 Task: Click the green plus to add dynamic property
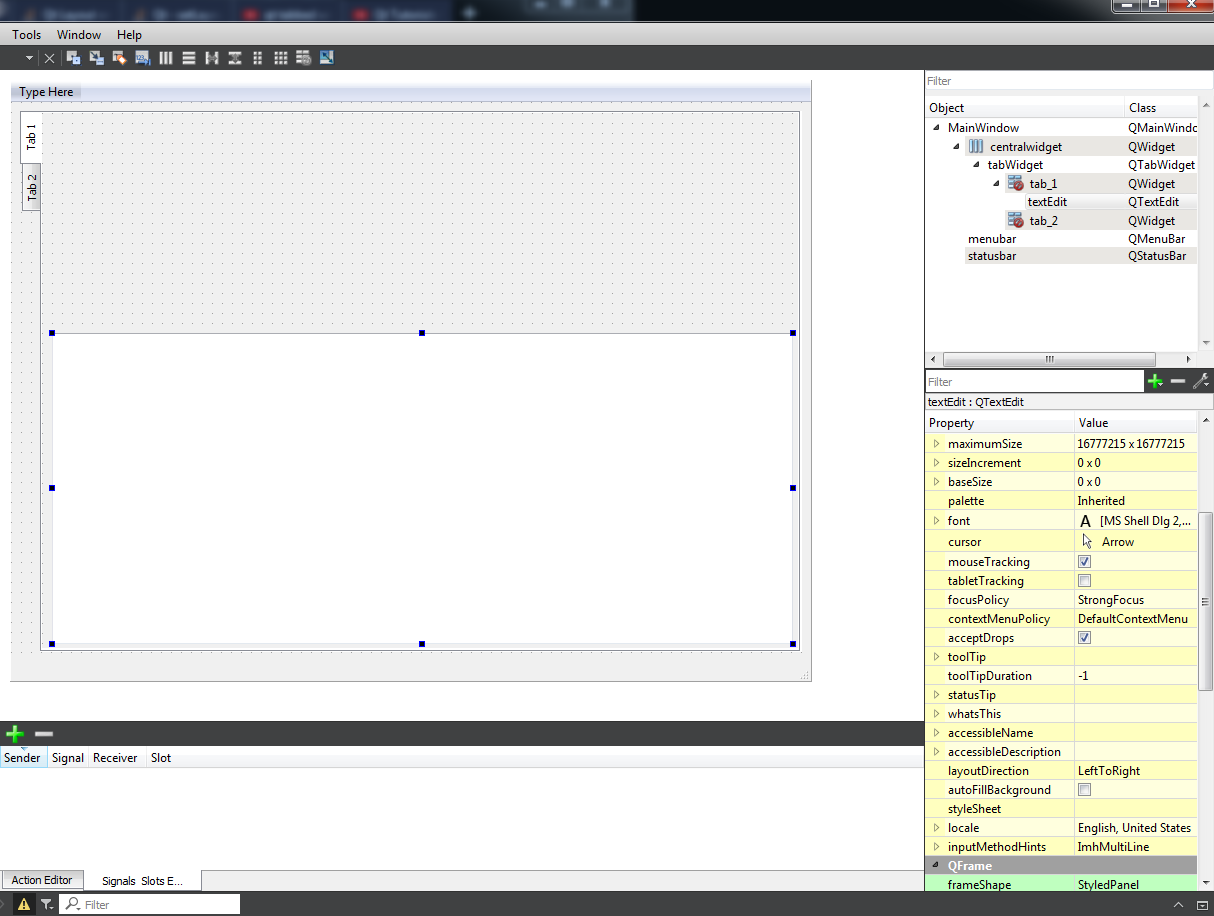coord(1155,381)
